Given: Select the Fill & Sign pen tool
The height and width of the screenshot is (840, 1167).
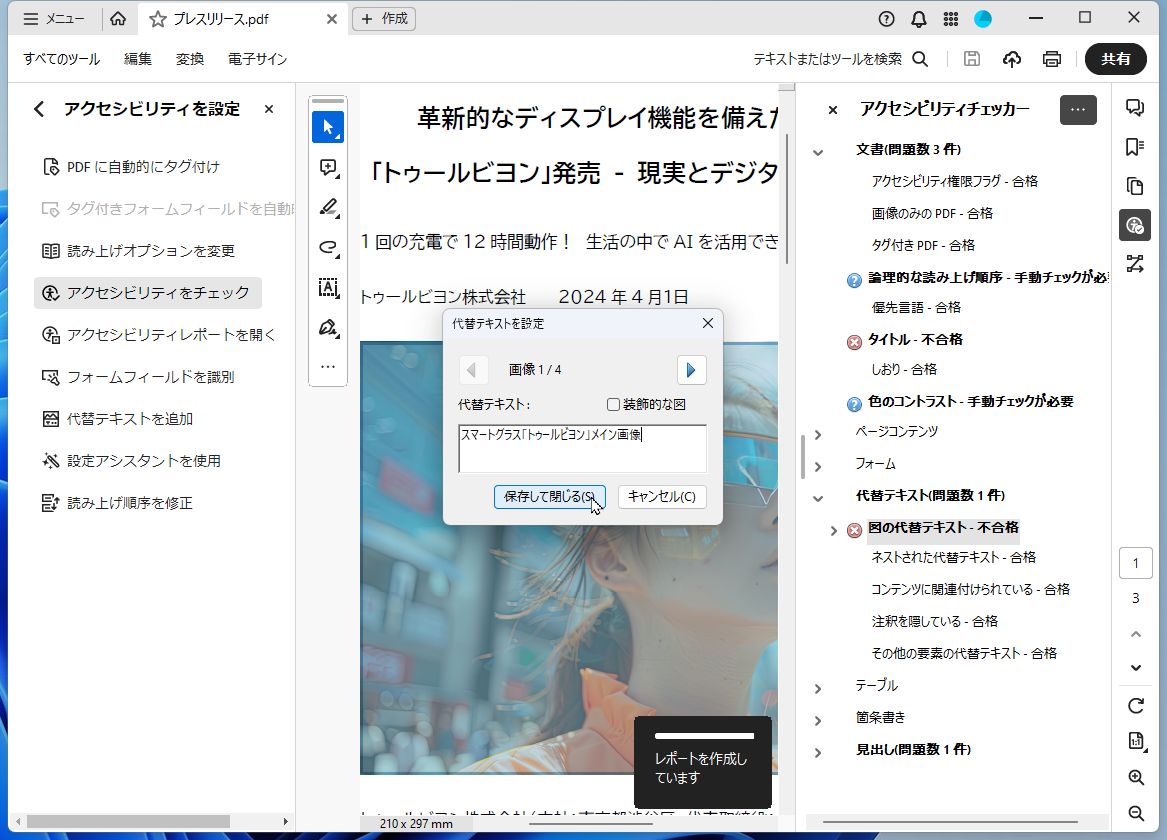Looking at the screenshot, I should [327, 327].
